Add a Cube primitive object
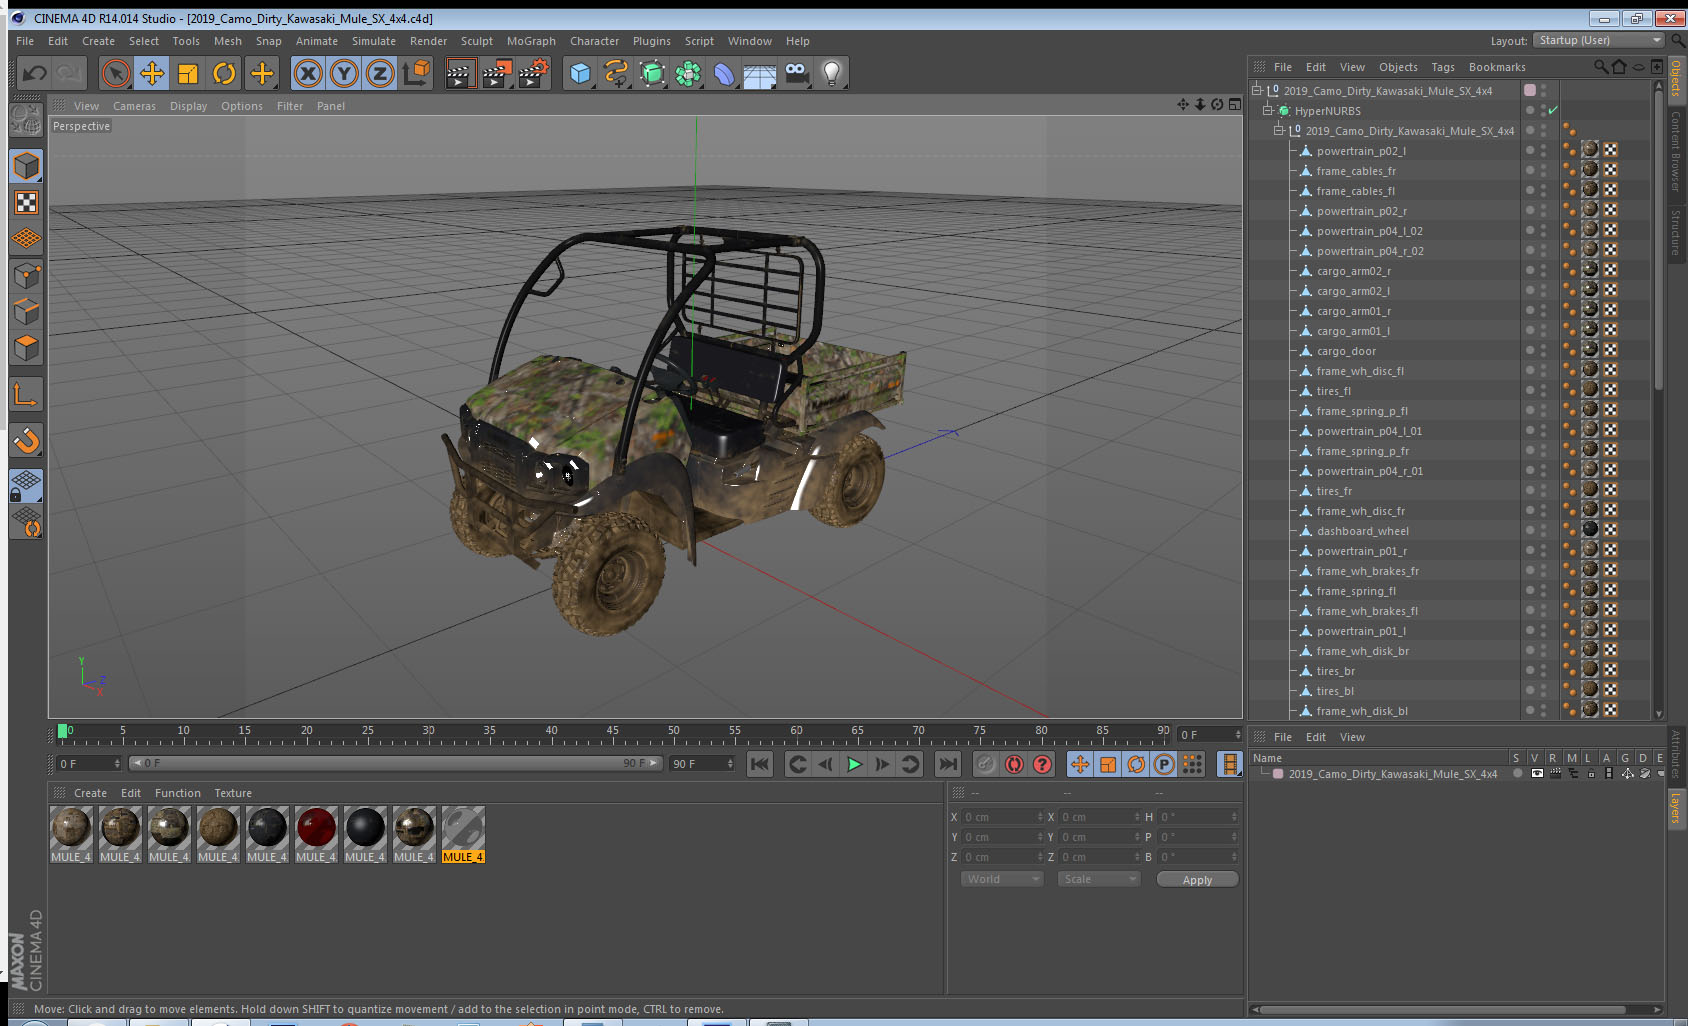Screen dimensions: 1688x1026 pos(580,73)
